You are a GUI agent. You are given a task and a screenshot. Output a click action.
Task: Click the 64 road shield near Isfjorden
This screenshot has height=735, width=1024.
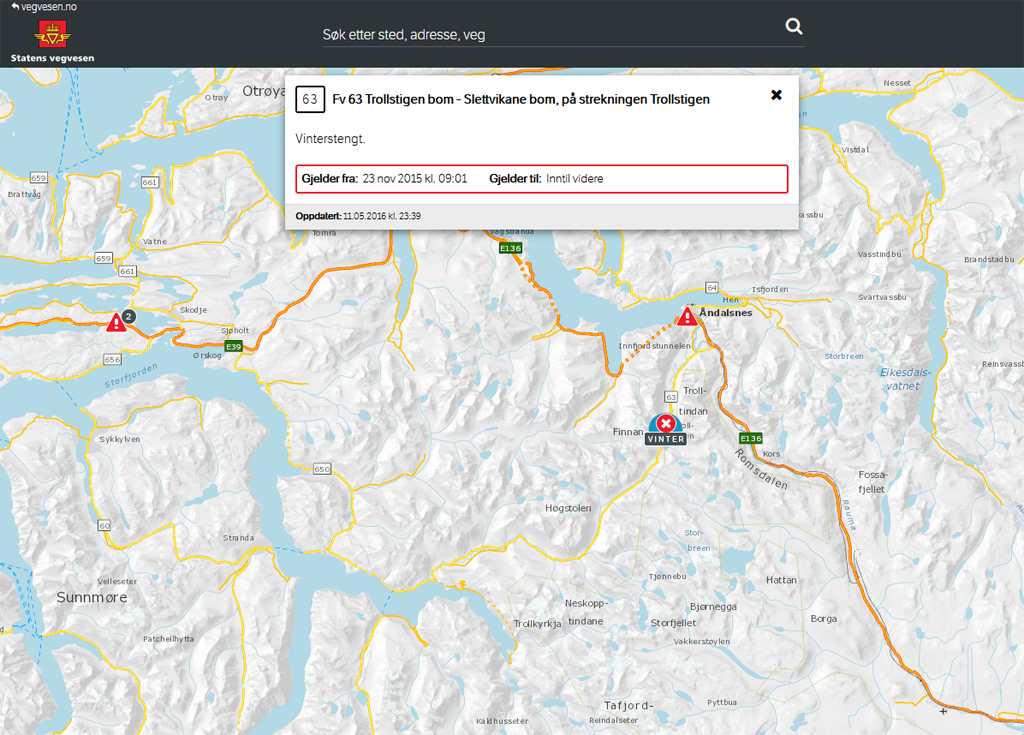click(x=712, y=287)
